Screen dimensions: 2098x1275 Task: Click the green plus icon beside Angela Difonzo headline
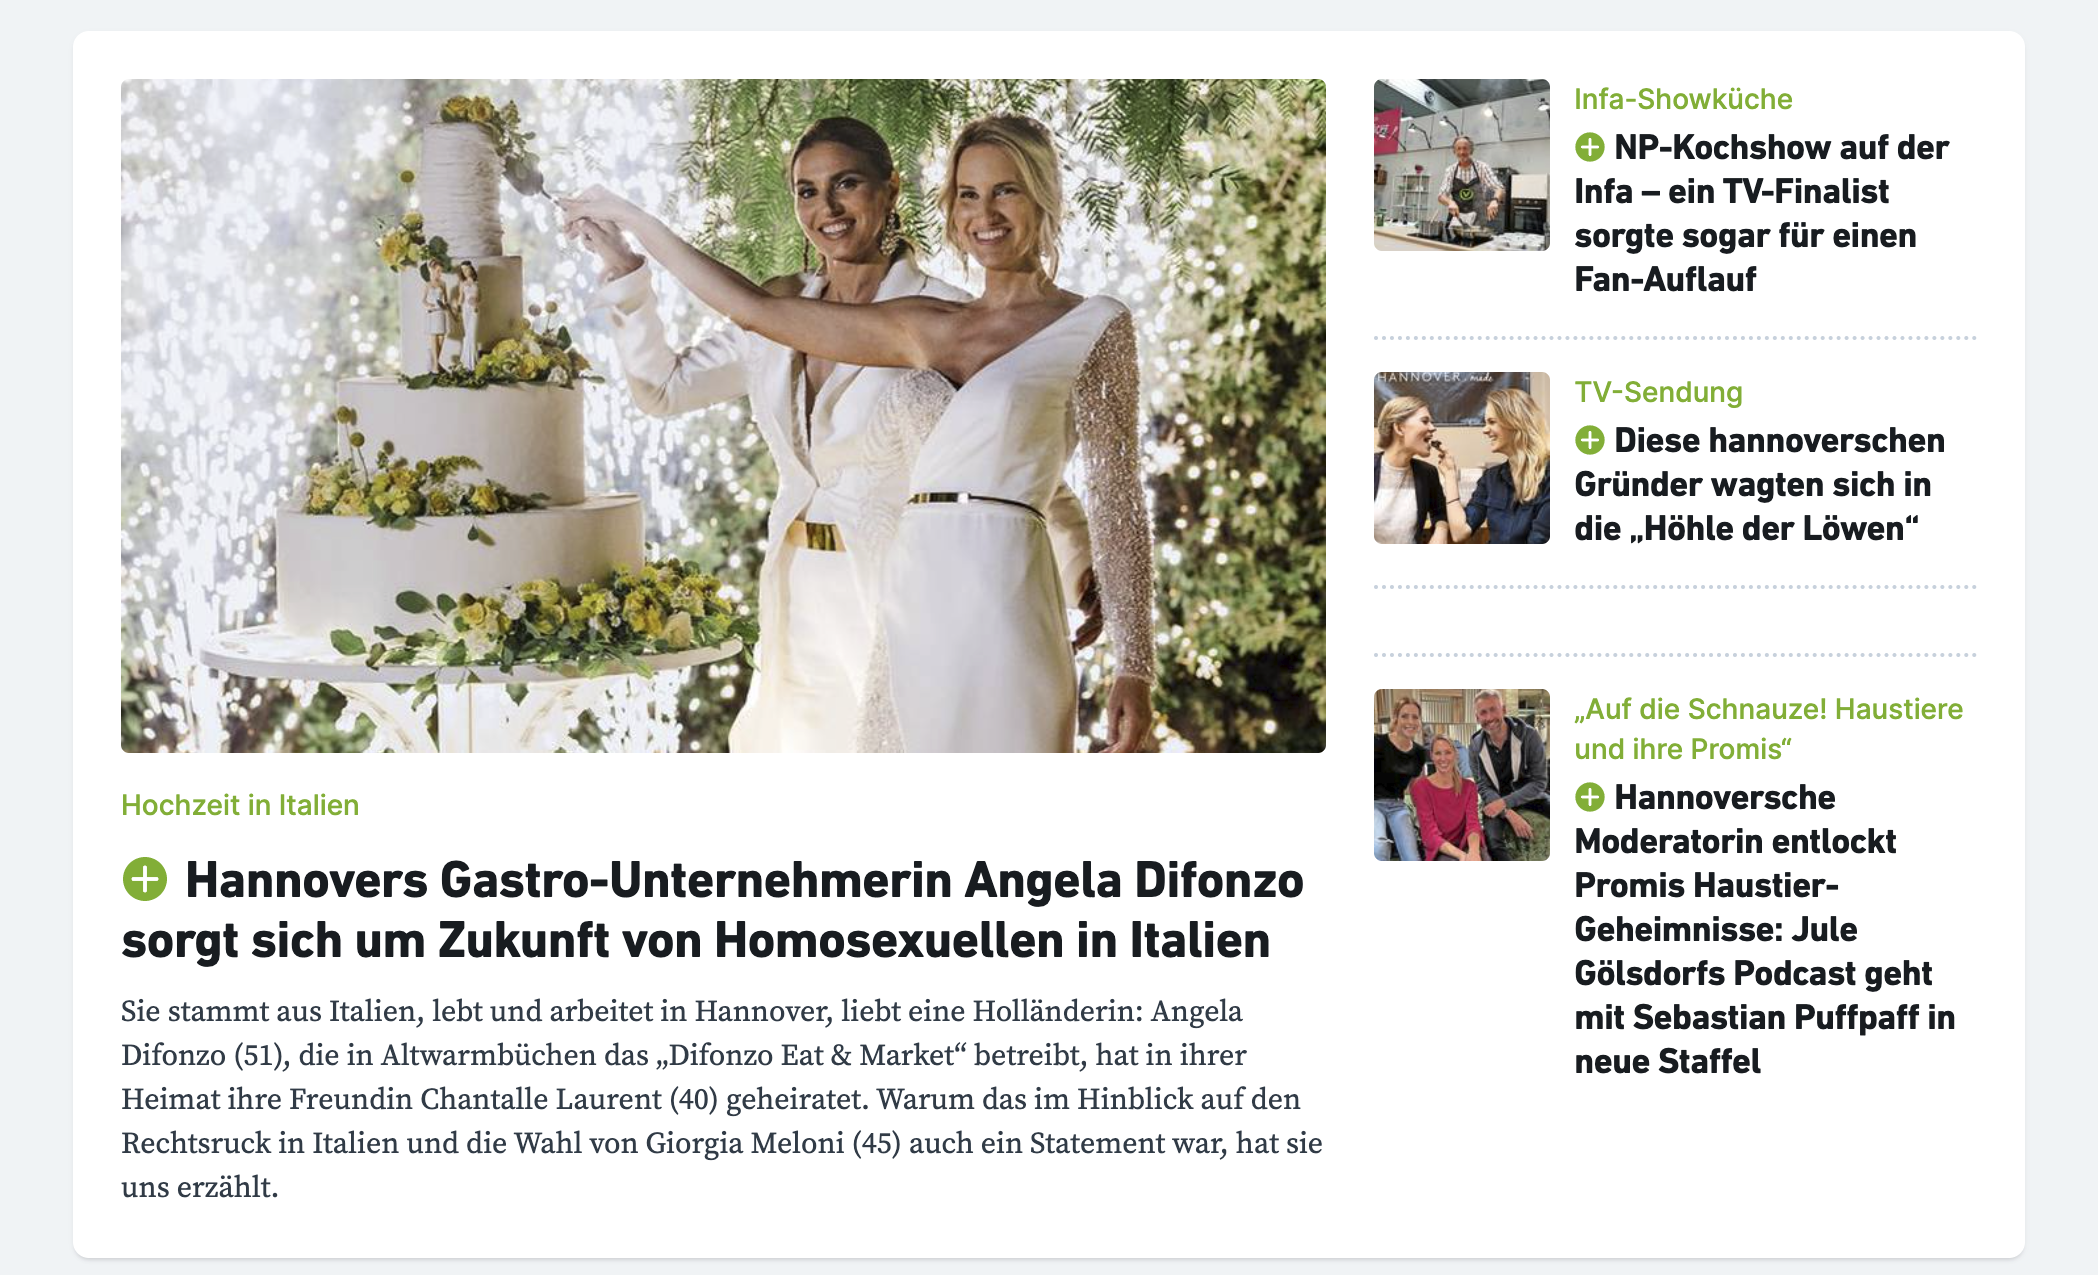[x=145, y=880]
